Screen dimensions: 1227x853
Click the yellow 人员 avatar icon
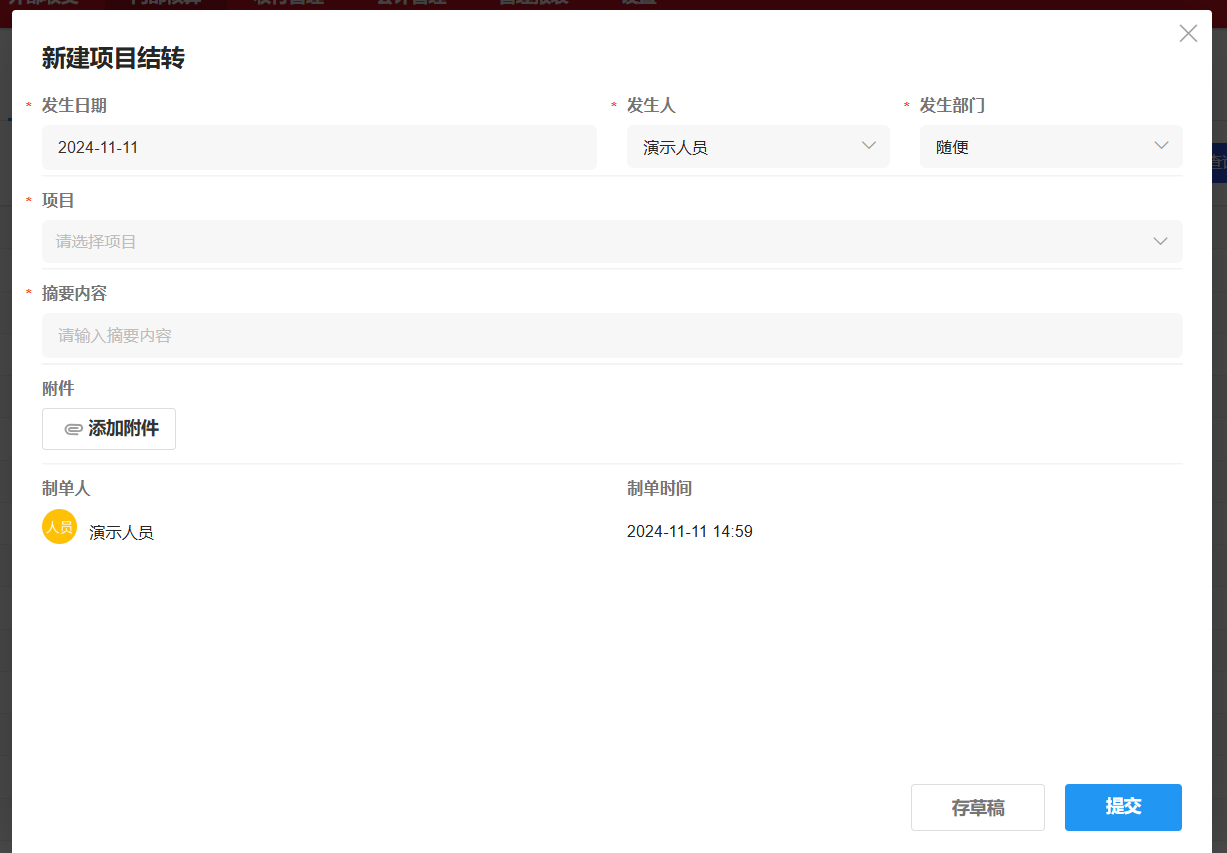[59, 527]
